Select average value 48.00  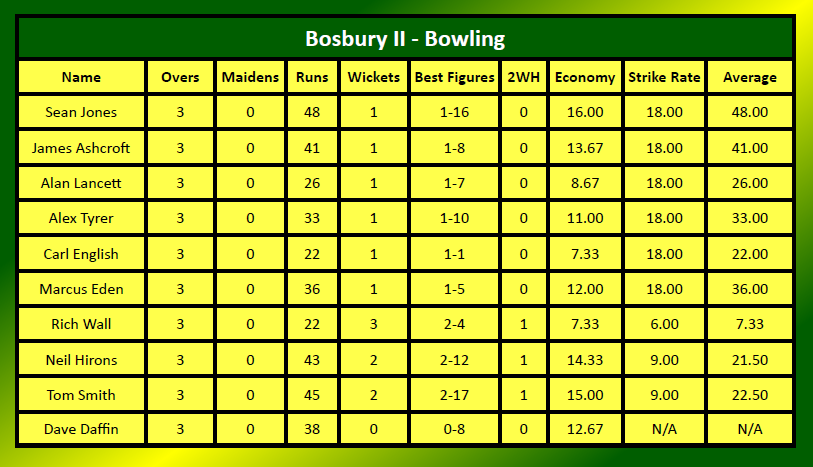pos(750,112)
